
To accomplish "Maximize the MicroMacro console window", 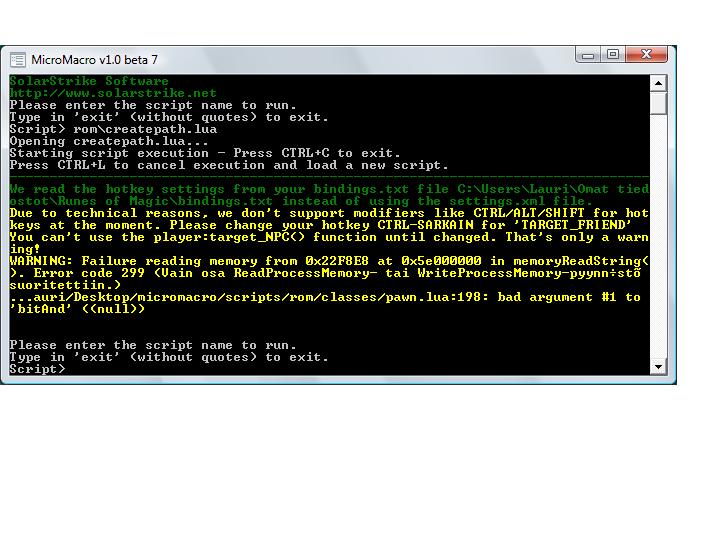I will (613, 56).
